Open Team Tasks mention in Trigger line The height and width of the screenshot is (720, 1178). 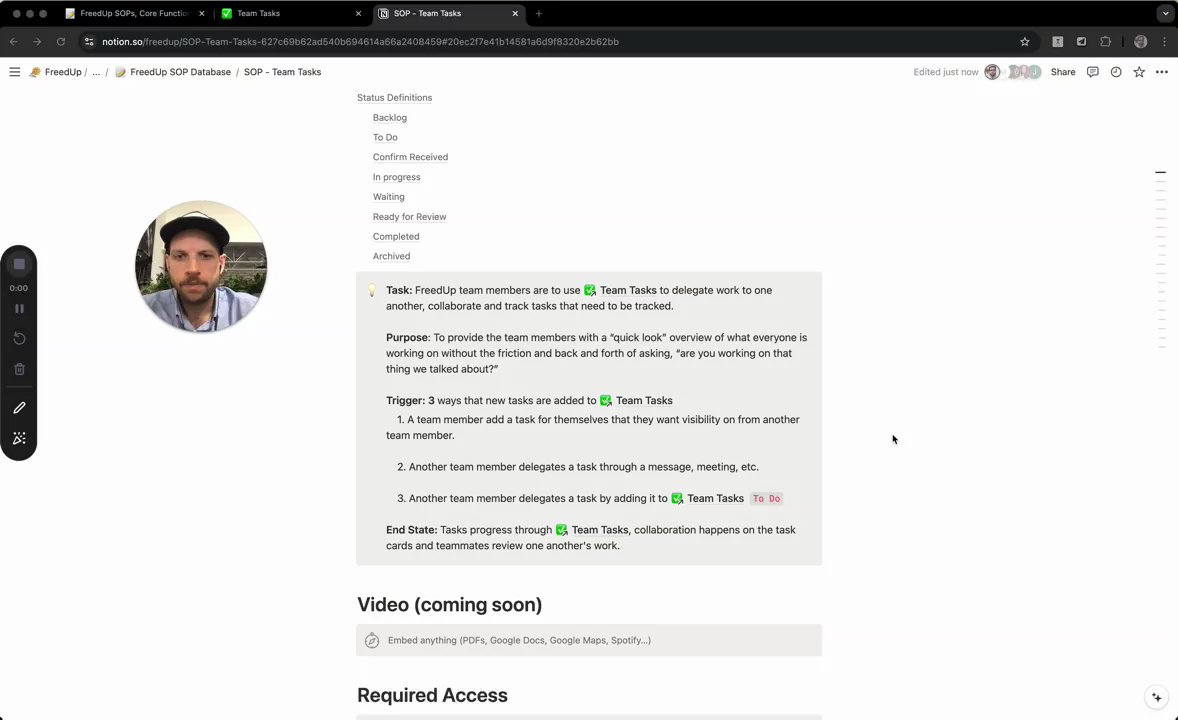[x=636, y=401]
